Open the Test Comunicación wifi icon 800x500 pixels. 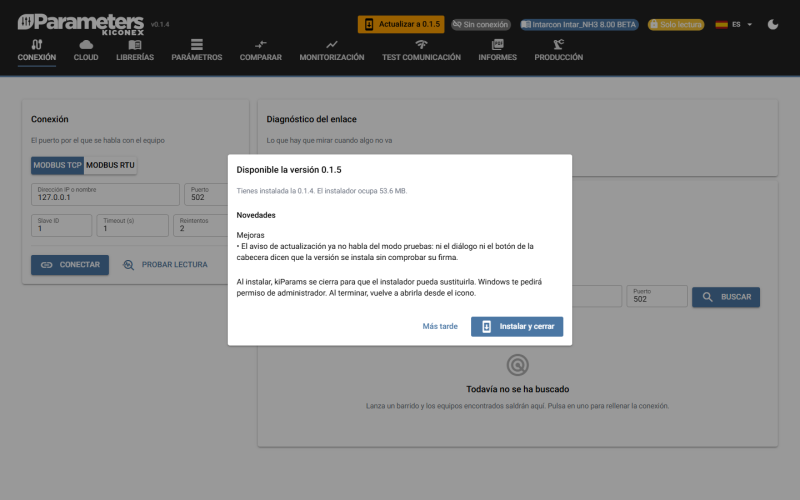[421, 44]
